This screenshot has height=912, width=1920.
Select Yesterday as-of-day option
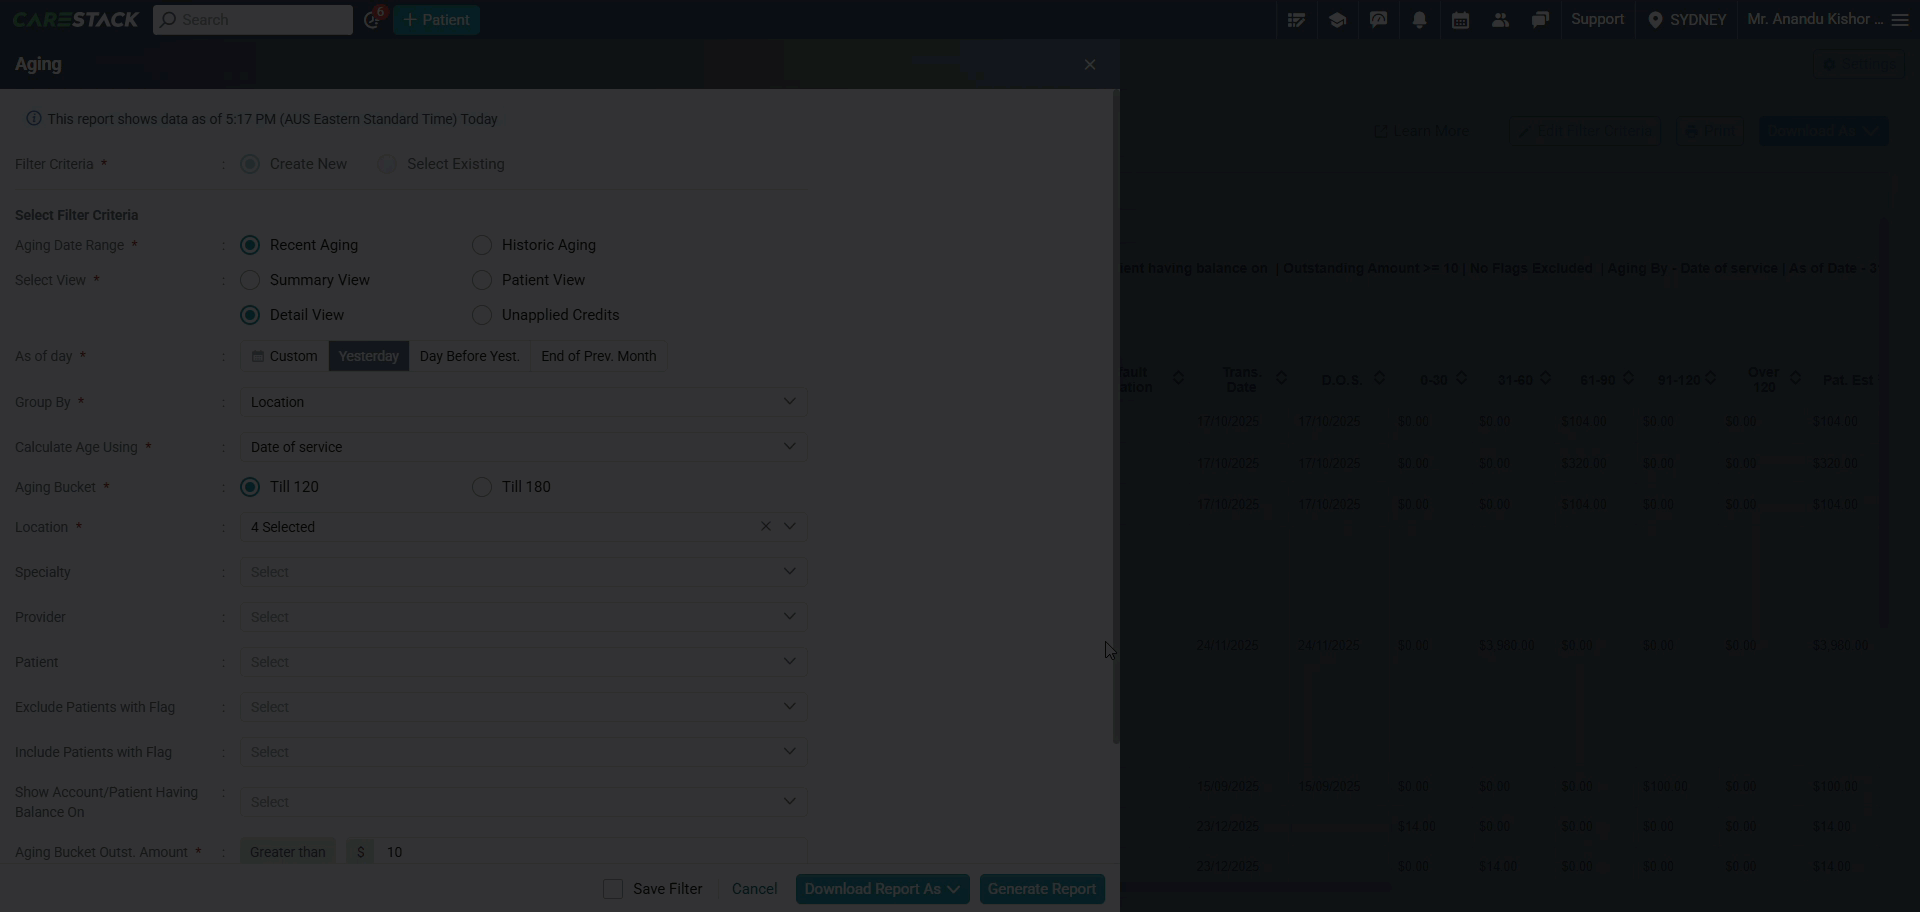[368, 356]
